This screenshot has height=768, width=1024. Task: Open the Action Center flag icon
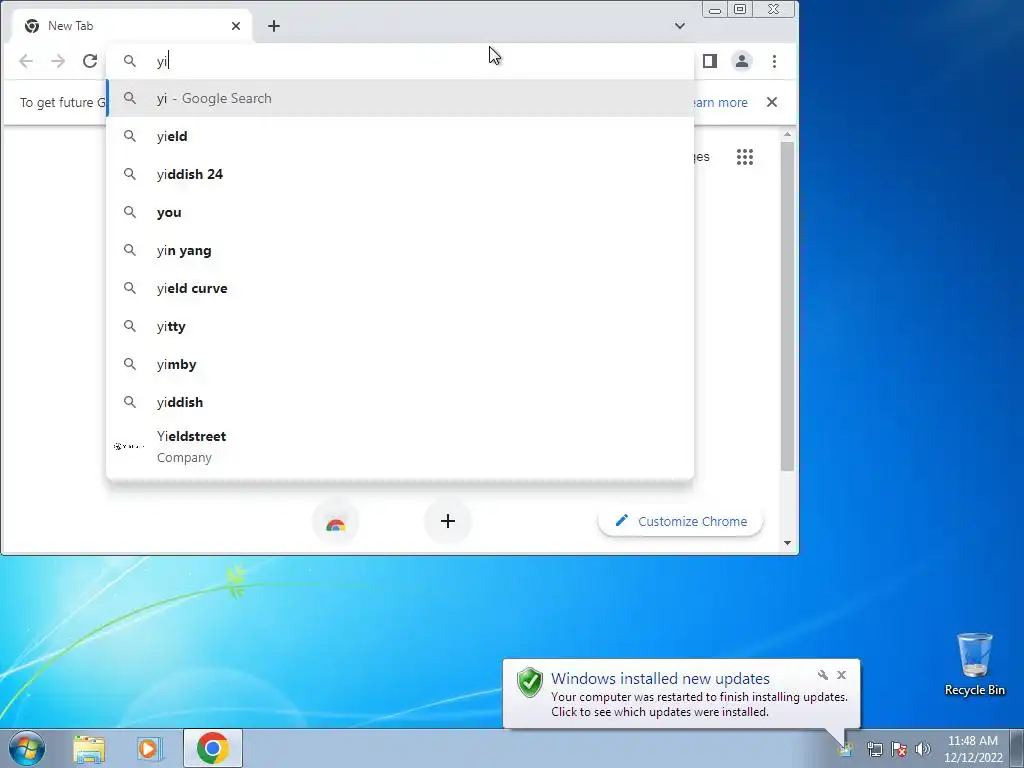(x=899, y=749)
